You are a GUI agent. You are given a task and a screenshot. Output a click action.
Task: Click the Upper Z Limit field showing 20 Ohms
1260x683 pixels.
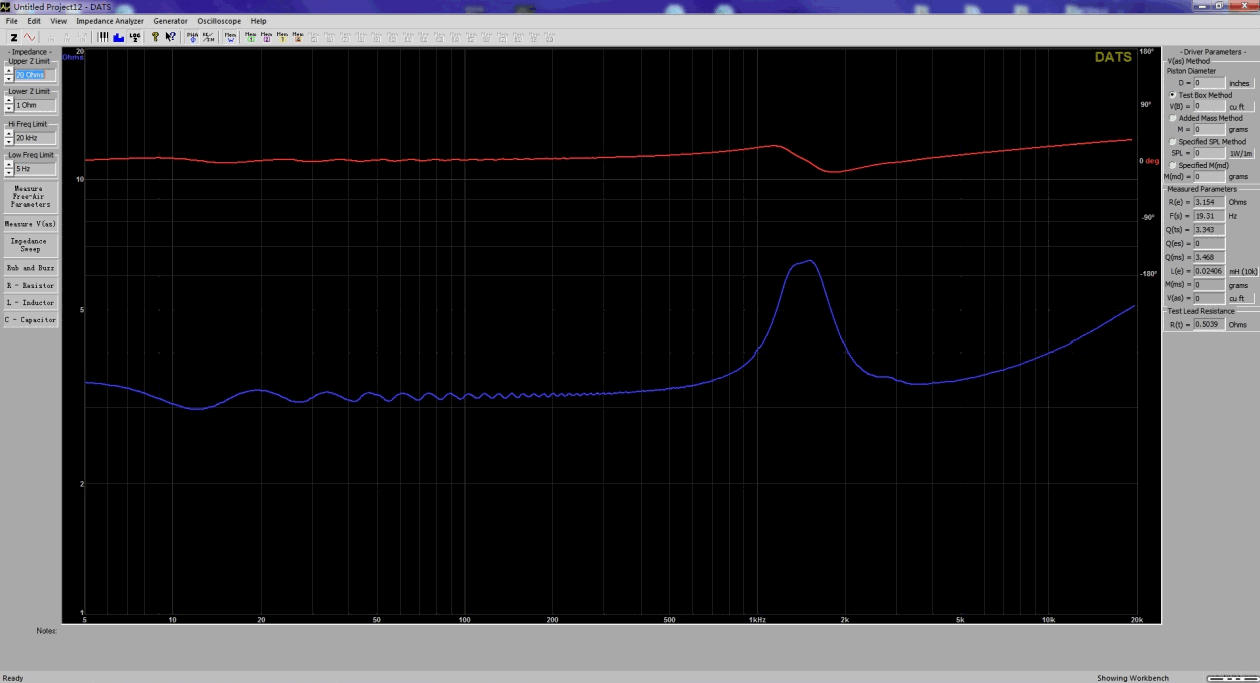coord(35,75)
